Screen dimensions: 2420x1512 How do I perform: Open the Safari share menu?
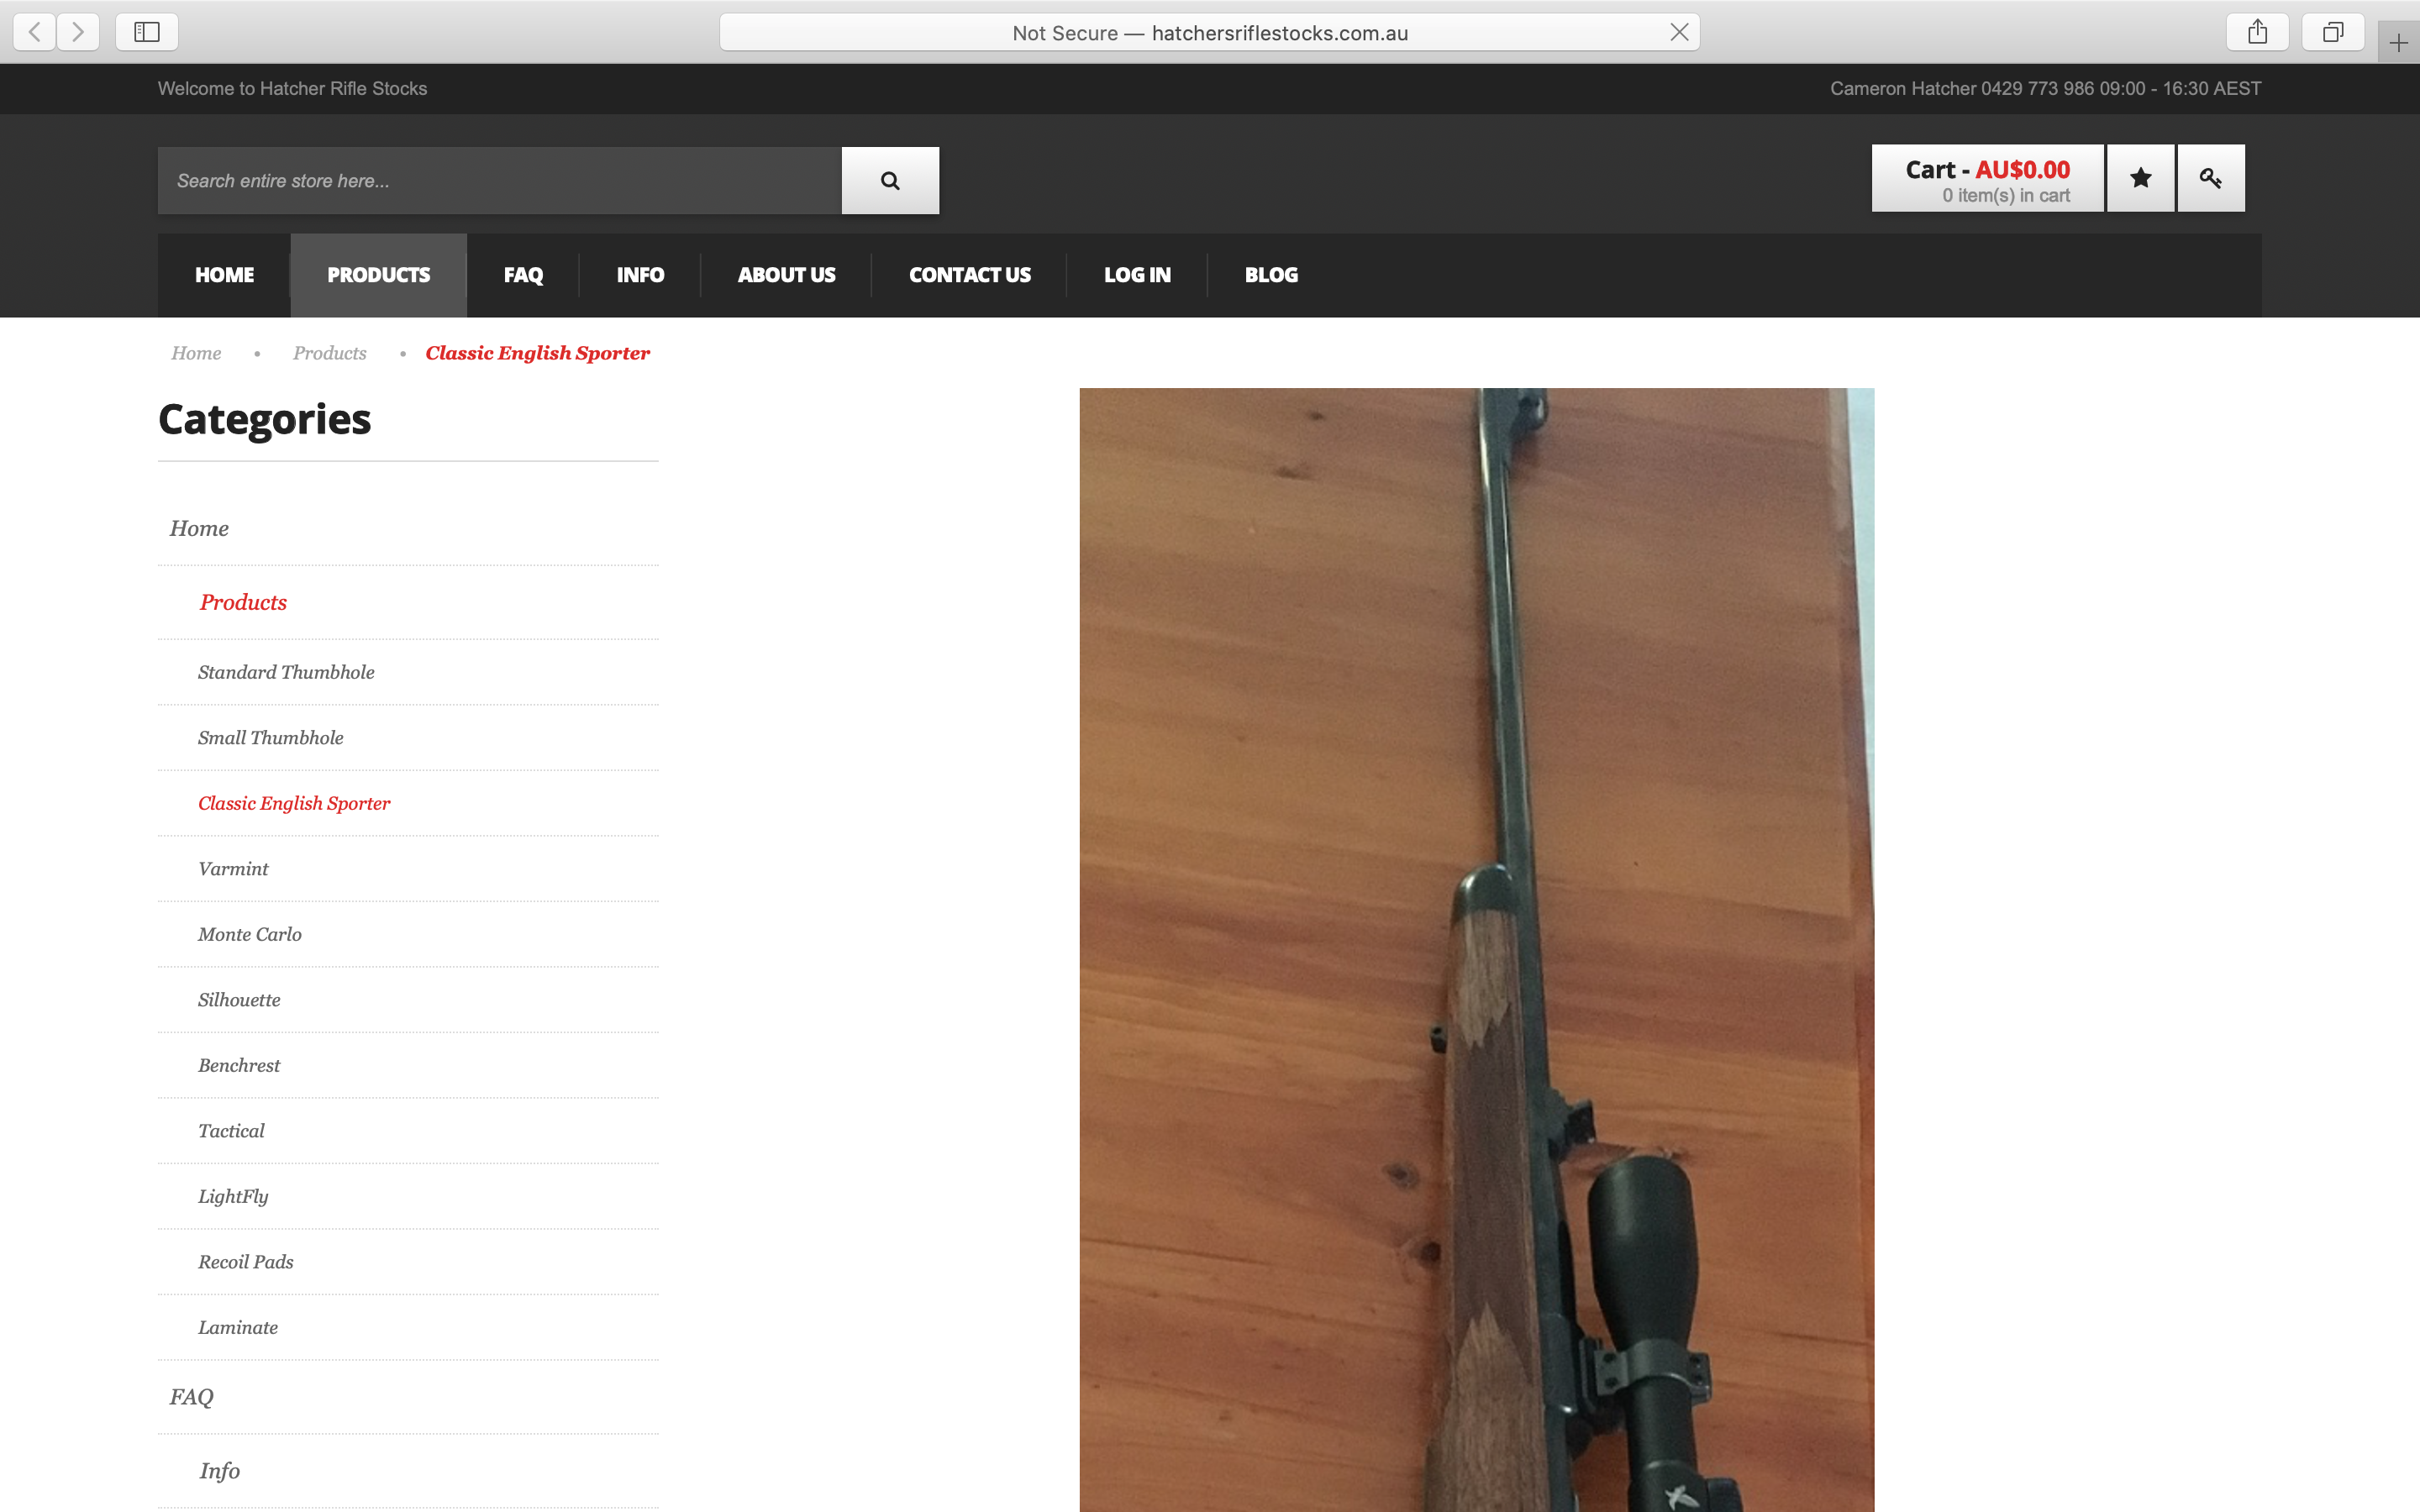coord(2257,32)
